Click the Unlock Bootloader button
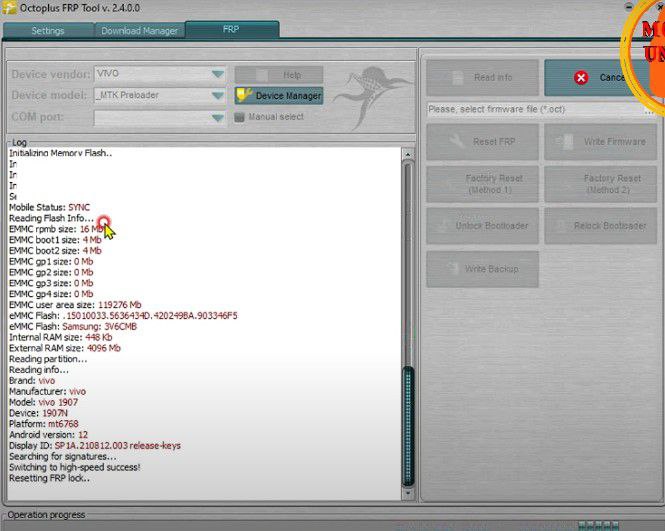 (x=482, y=226)
